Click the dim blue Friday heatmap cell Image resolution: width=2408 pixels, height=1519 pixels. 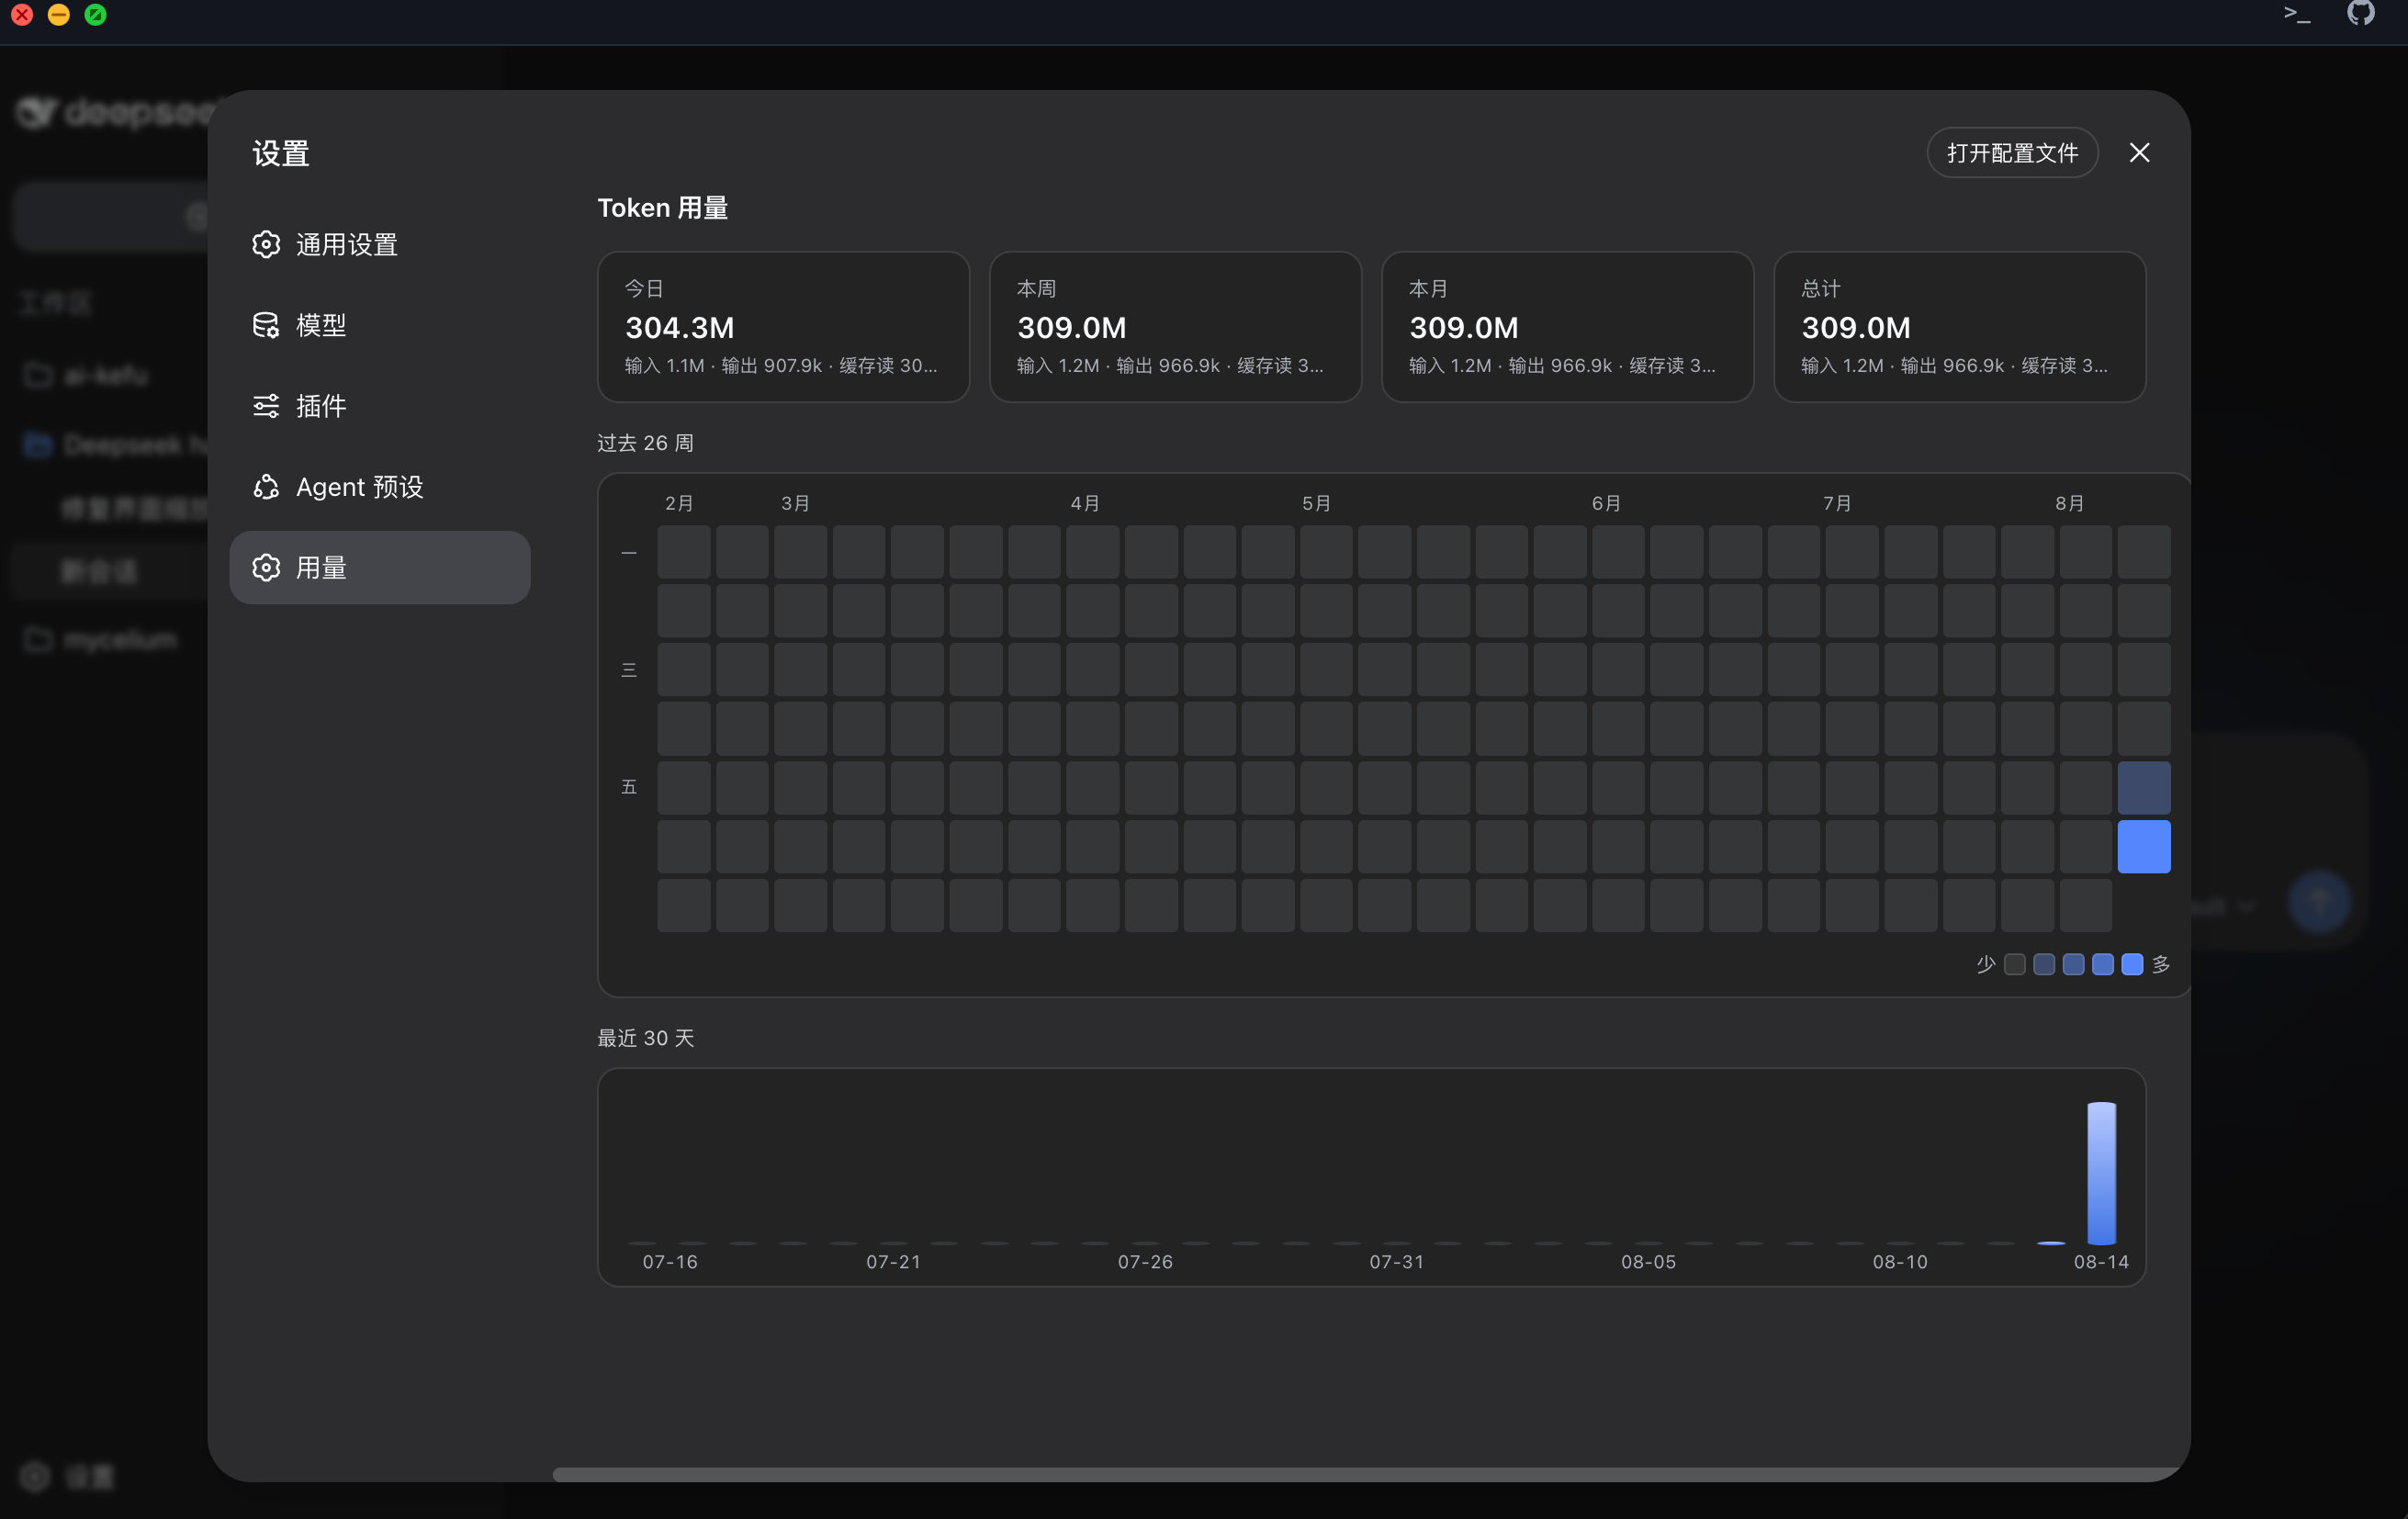click(x=2144, y=788)
